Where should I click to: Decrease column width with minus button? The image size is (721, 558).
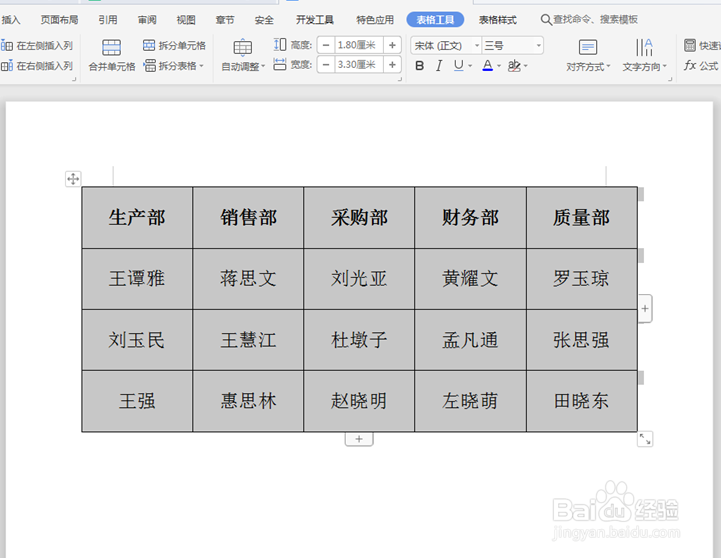click(326, 65)
